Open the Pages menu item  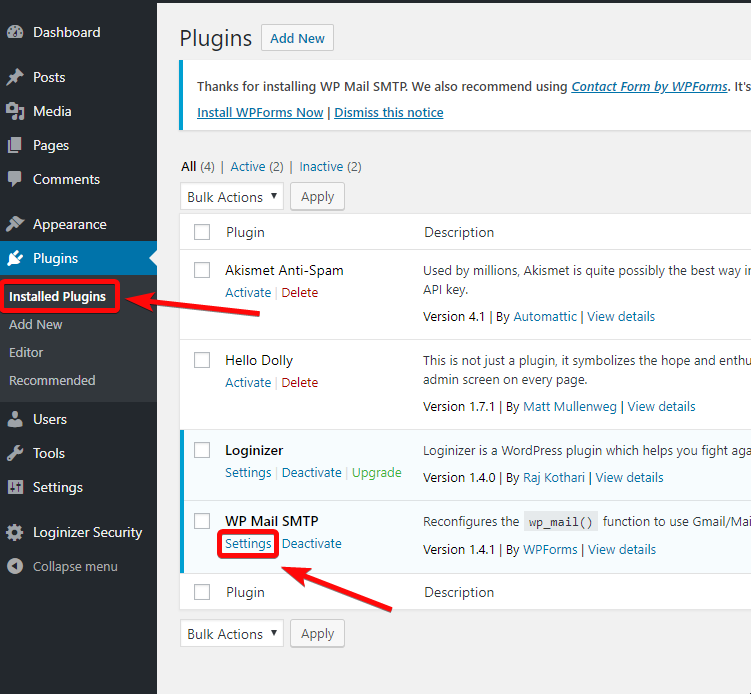tap(51, 145)
